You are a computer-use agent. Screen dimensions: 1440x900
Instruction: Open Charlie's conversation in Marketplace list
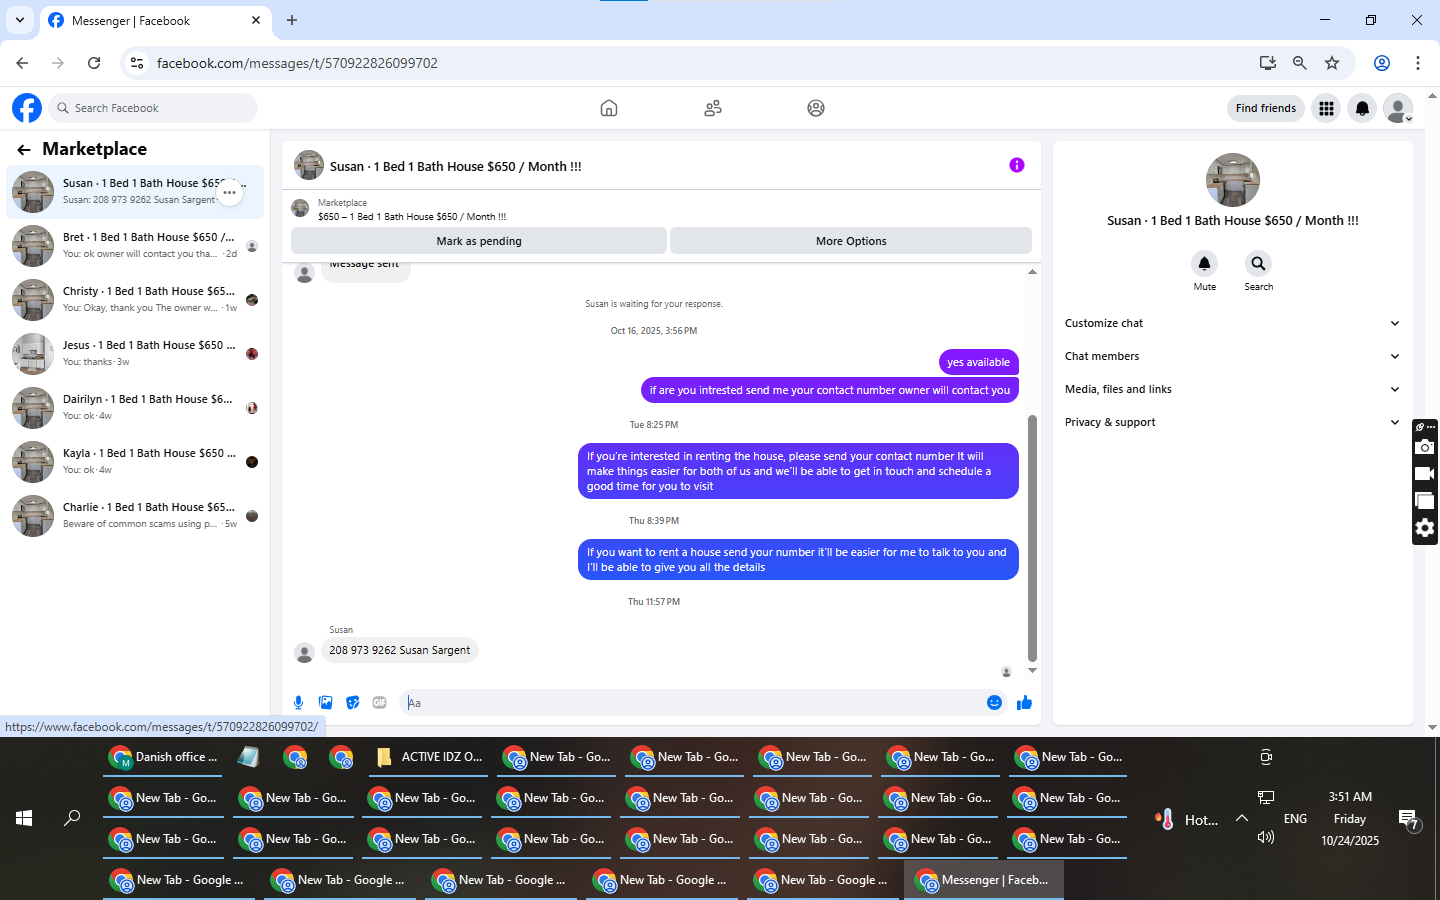click(x=136, y=516)
